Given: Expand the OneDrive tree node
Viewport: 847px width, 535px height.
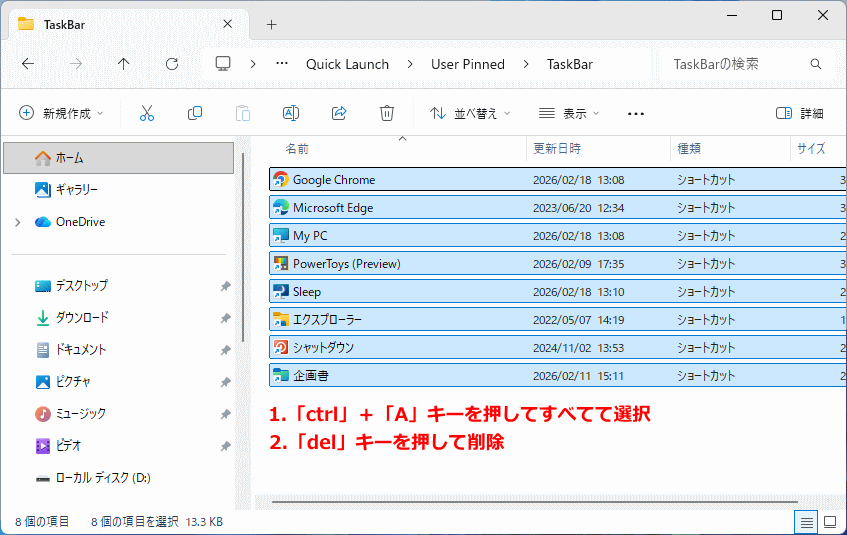Looking at the screenshot, I should 18,222.
